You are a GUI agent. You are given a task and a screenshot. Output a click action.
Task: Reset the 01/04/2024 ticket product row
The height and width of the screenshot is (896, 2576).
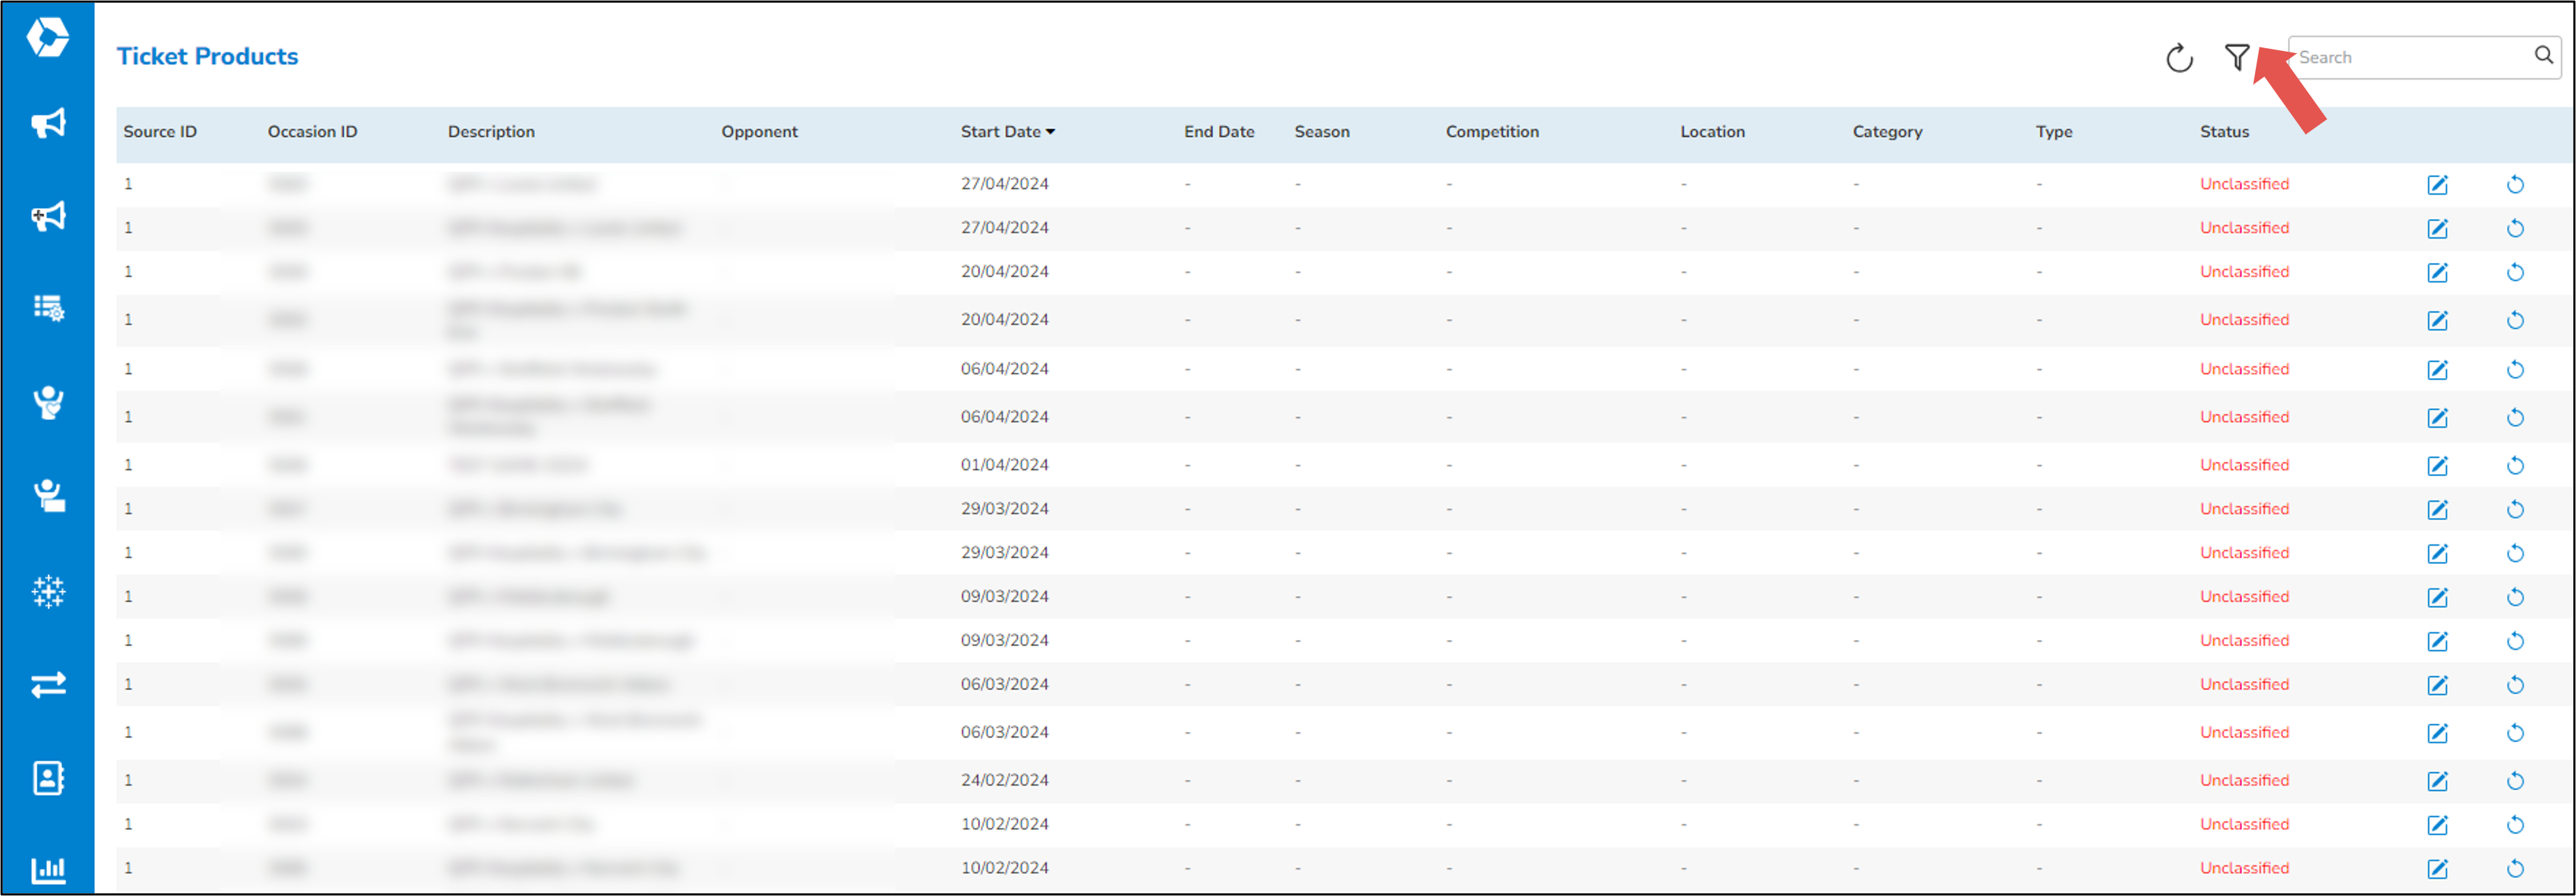tap(2515, 465)
